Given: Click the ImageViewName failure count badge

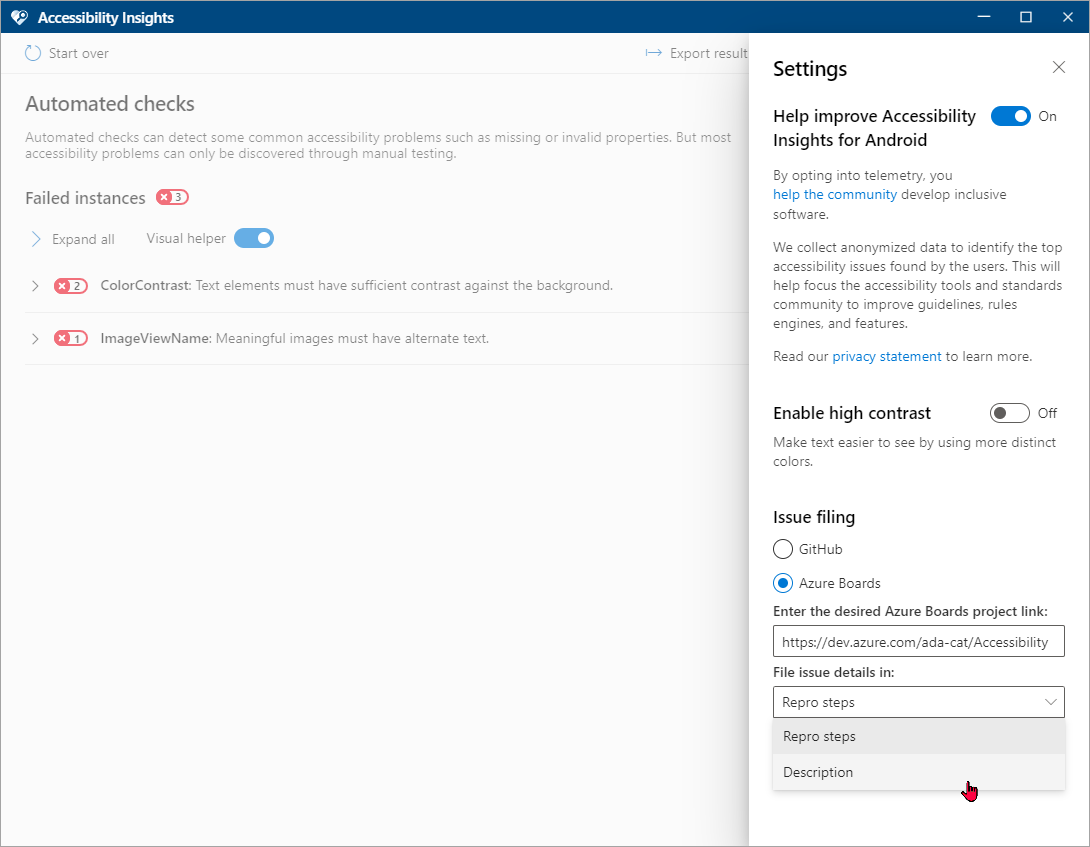Looking at the screenshot, I should tap(71, 339).
